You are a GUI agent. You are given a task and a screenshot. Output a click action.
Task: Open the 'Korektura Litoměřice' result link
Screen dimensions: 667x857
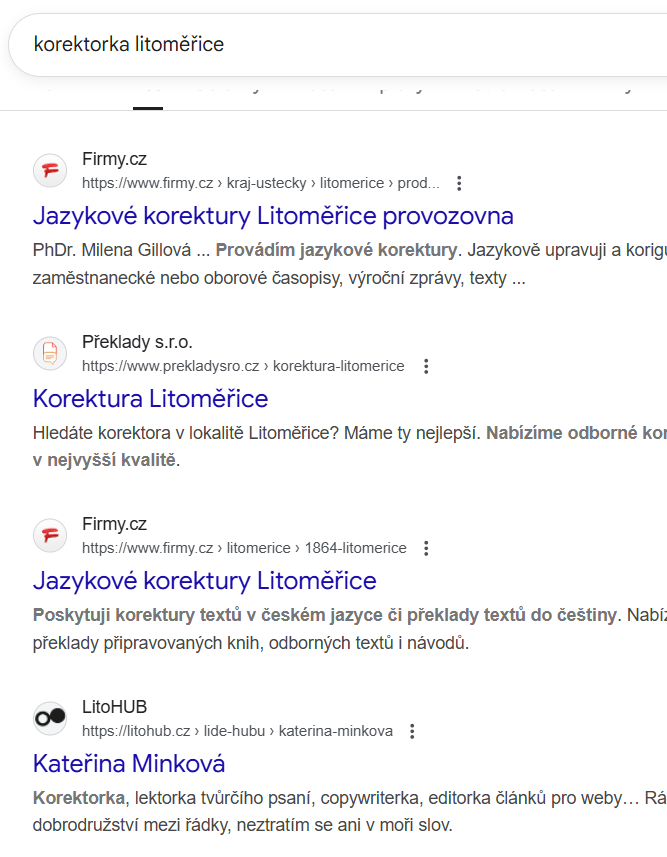[x=150, y=399]
